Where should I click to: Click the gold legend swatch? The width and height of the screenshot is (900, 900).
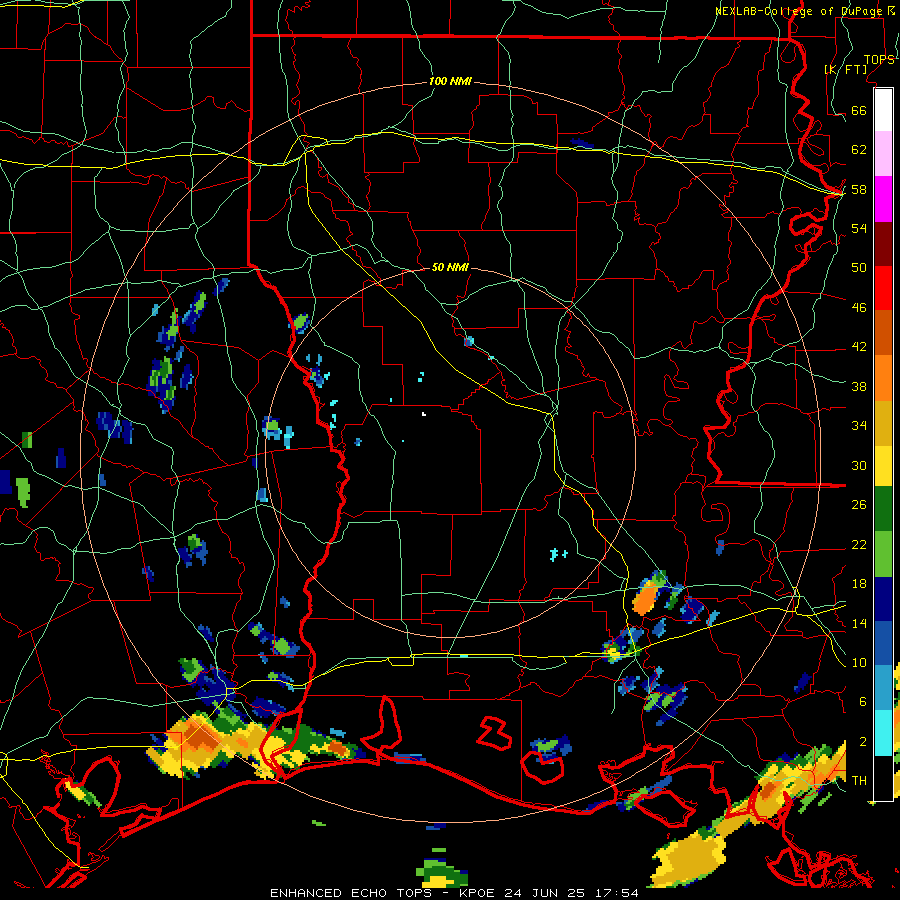[883, 423]
